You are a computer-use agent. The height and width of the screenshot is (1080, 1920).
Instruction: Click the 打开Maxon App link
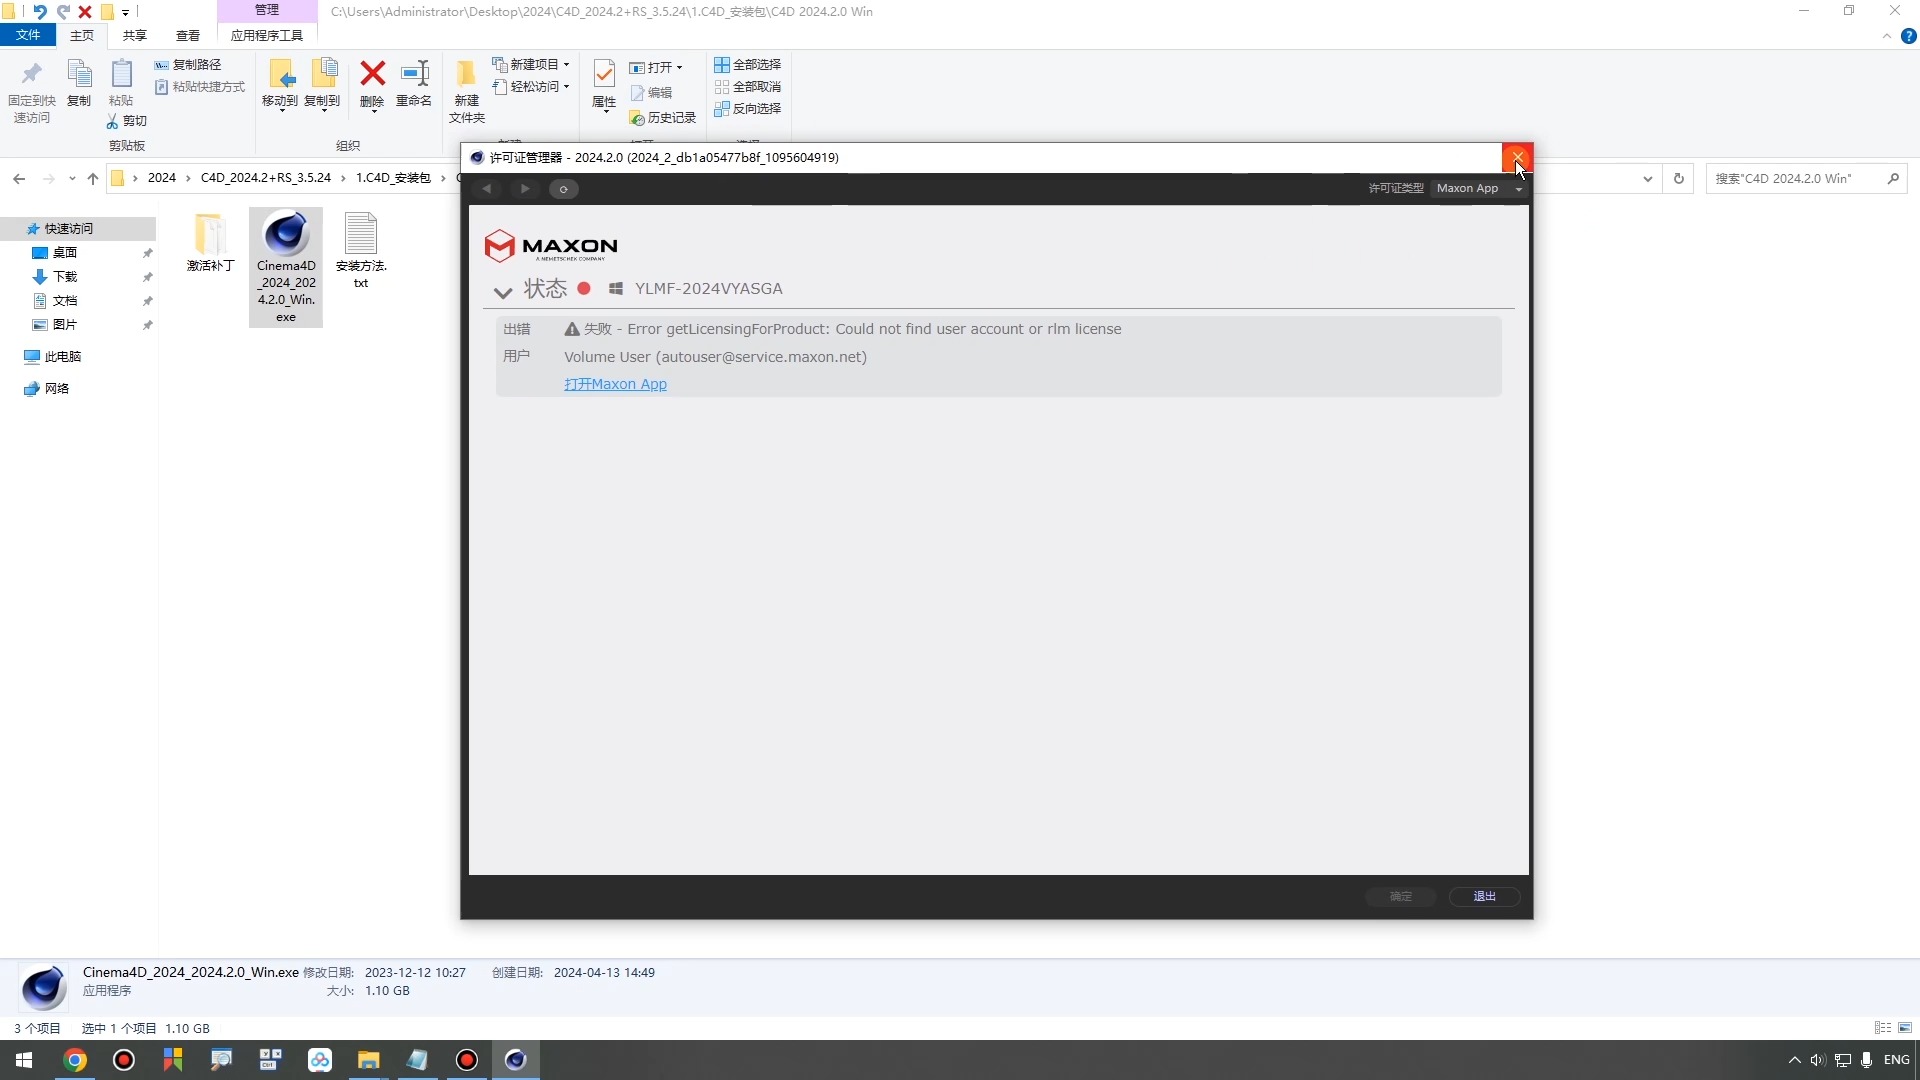coord(615,384)
